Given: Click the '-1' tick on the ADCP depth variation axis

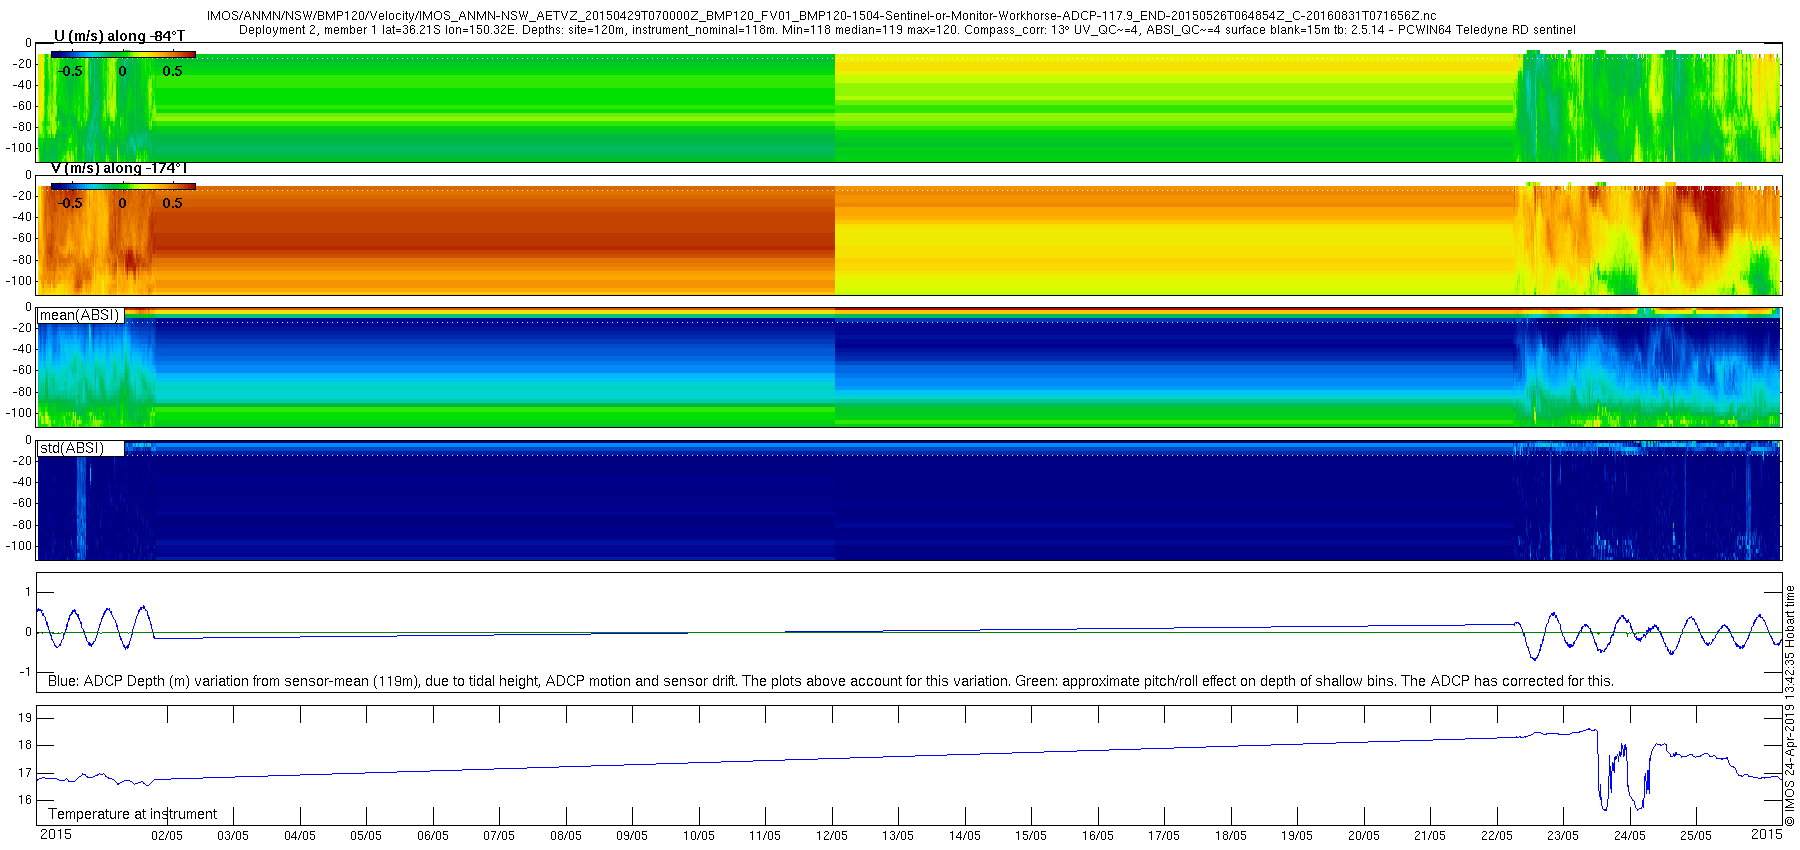Looking at the screenshot, I should 26,672.
